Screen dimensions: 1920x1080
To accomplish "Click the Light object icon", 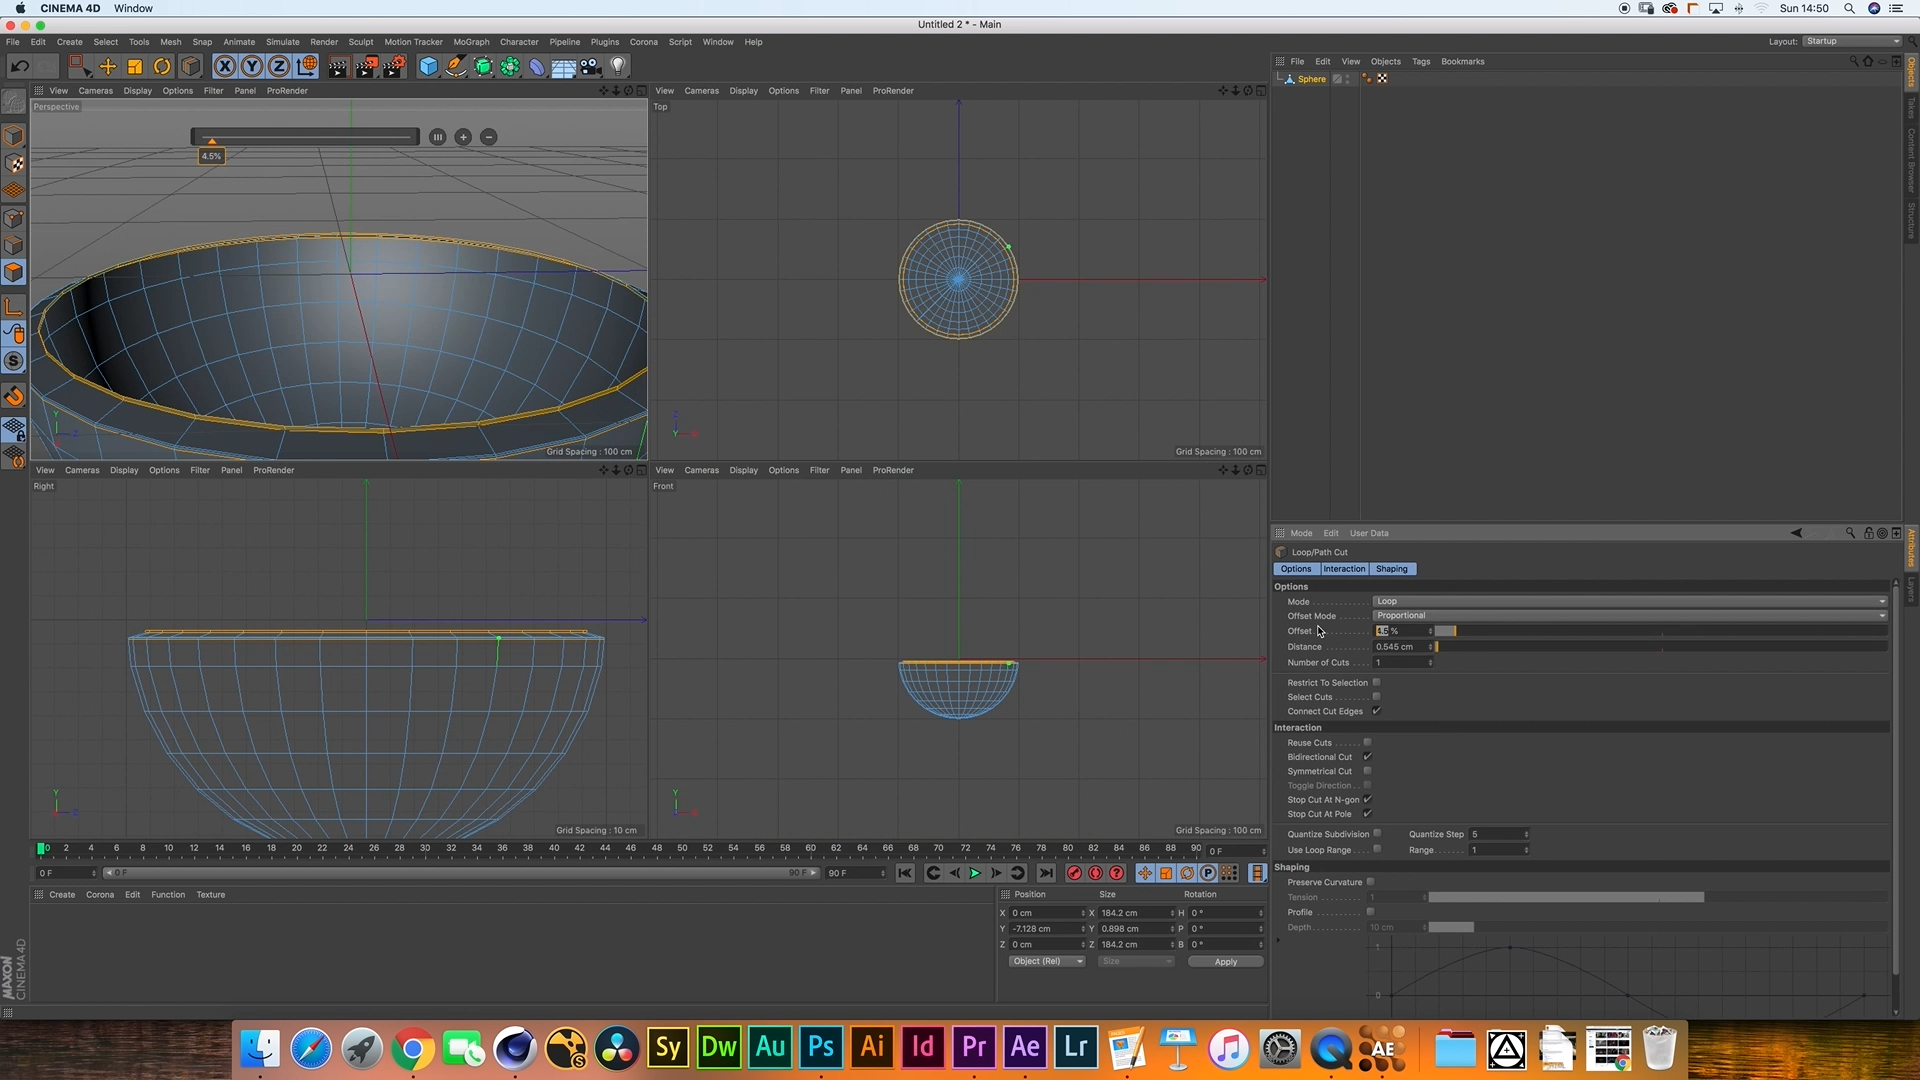I will 618,67.
